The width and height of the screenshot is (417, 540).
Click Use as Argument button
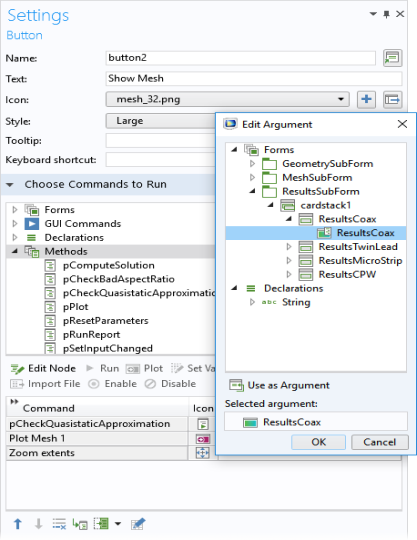coord(279,385)
